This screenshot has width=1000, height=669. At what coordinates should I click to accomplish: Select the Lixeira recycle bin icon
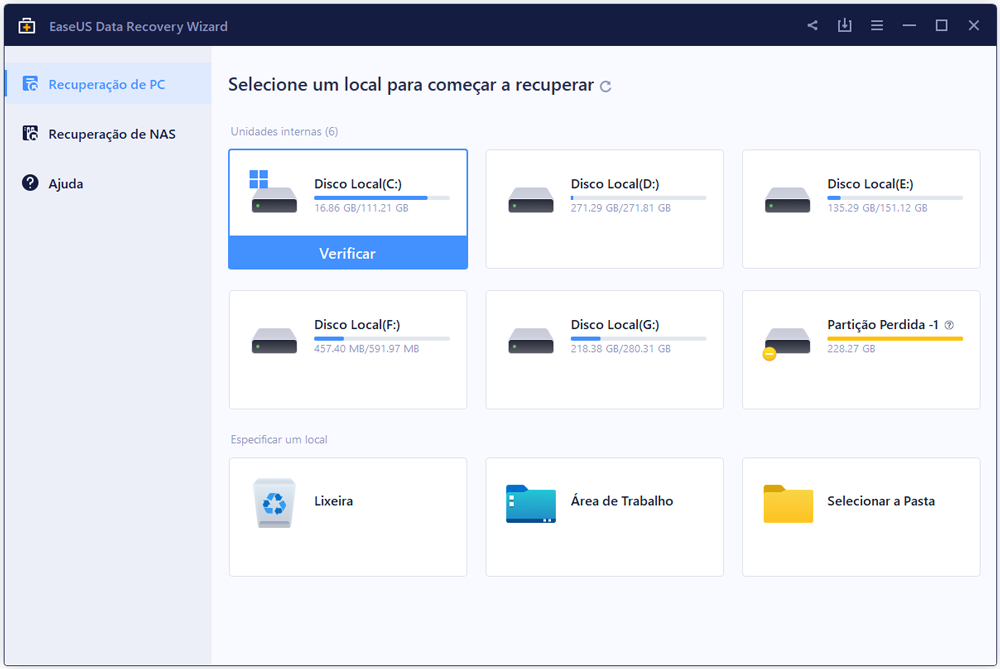coord(274,502)
